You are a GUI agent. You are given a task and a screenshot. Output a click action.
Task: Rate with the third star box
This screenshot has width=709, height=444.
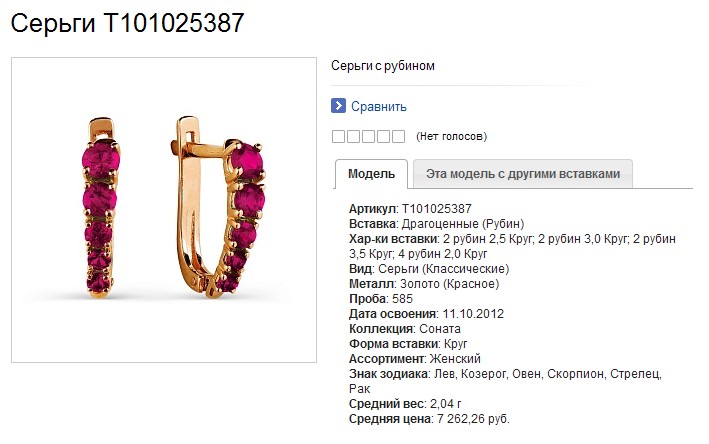point(368,137)
